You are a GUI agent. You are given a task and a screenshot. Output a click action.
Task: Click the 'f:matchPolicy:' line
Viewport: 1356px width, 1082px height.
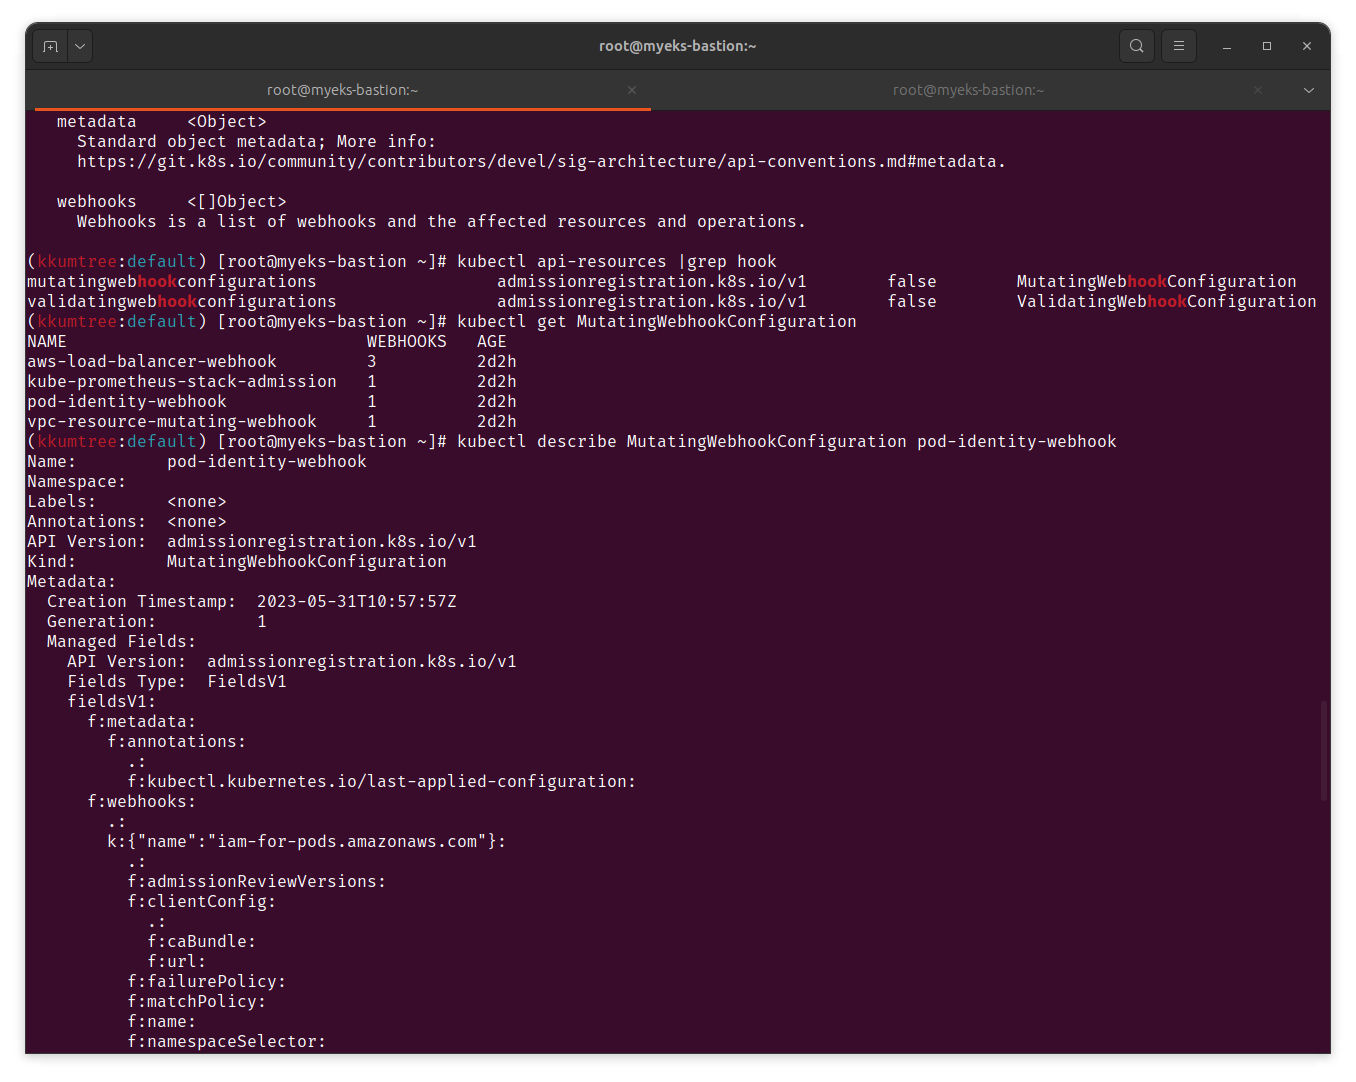click(197, 1002)
